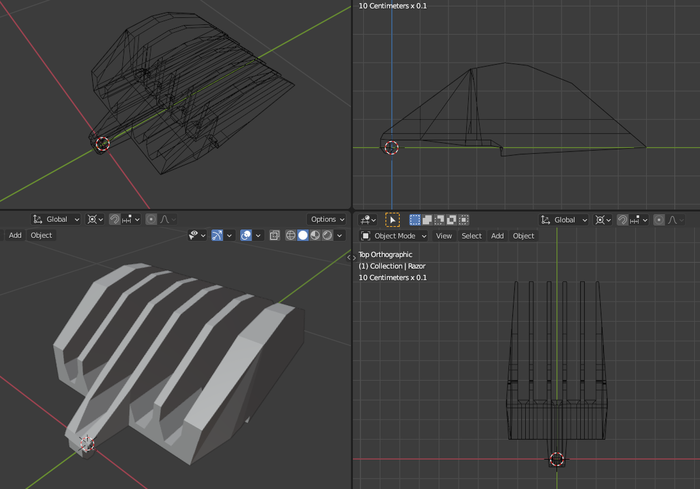Click wireframe shading mode in left viewport

291,236
